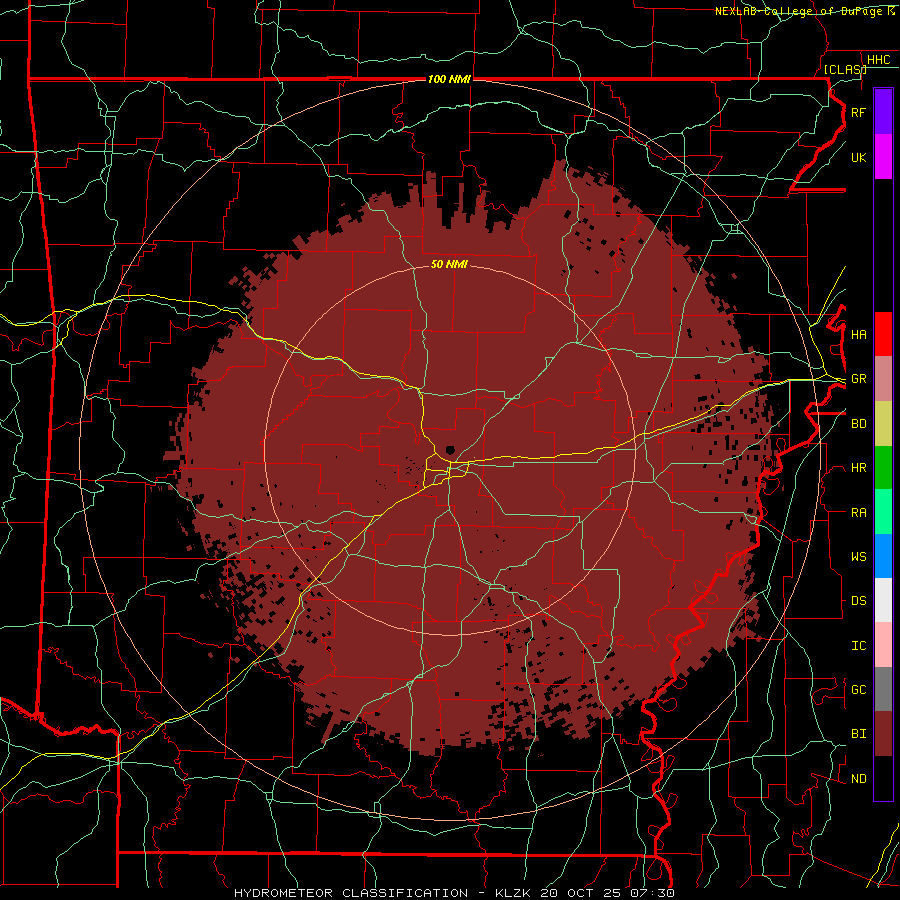The image size is (900, 900).
Task: Click the BI legend label
Action: pyautogui.click(x=858, y=734)
